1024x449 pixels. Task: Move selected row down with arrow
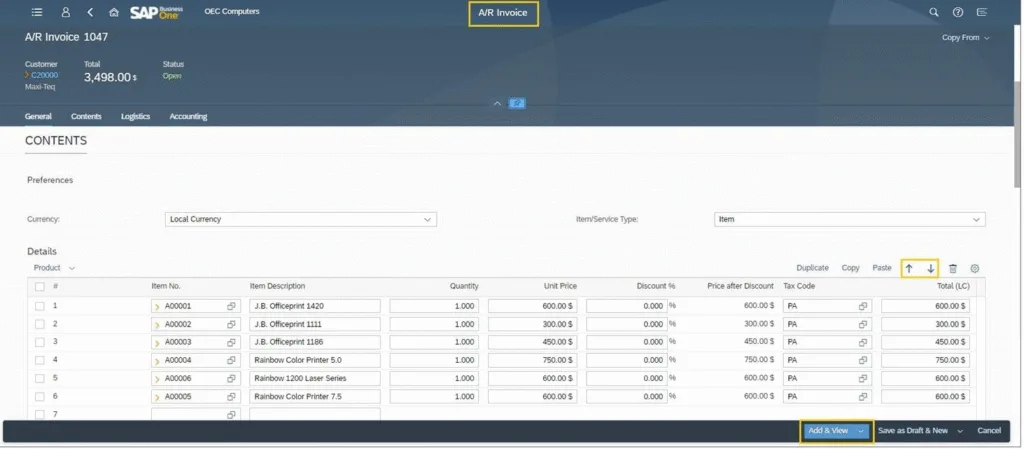tap(931, 268)
